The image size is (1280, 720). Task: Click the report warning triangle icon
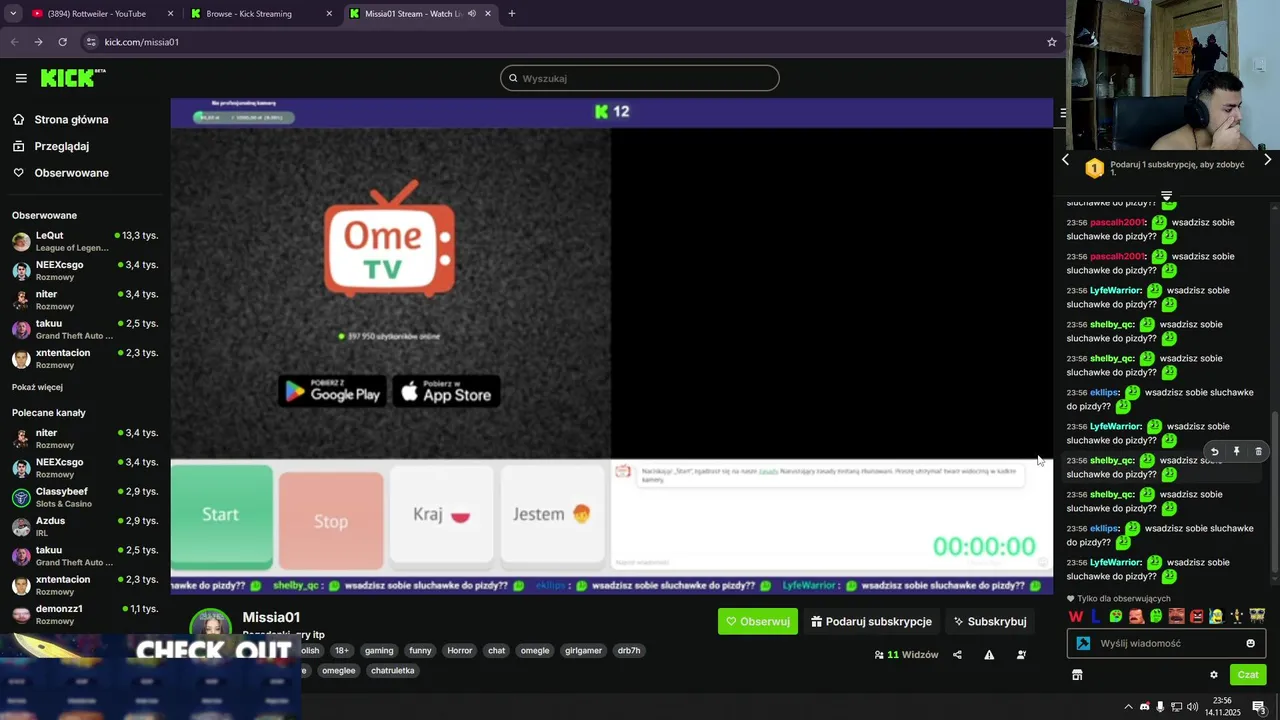[989, 655]
